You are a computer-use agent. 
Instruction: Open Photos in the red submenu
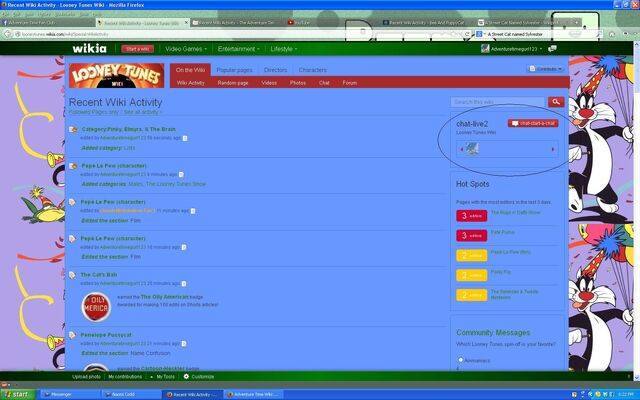tap(298, 83)
